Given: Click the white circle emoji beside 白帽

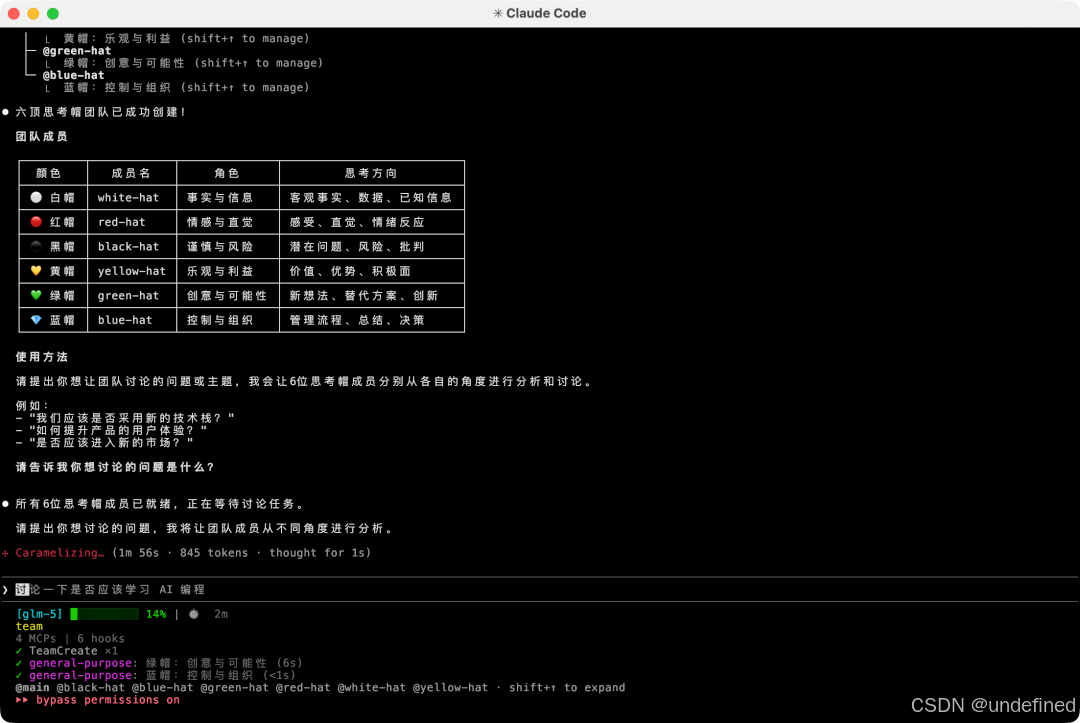Looking at the screenshot, I should point(36,198).
